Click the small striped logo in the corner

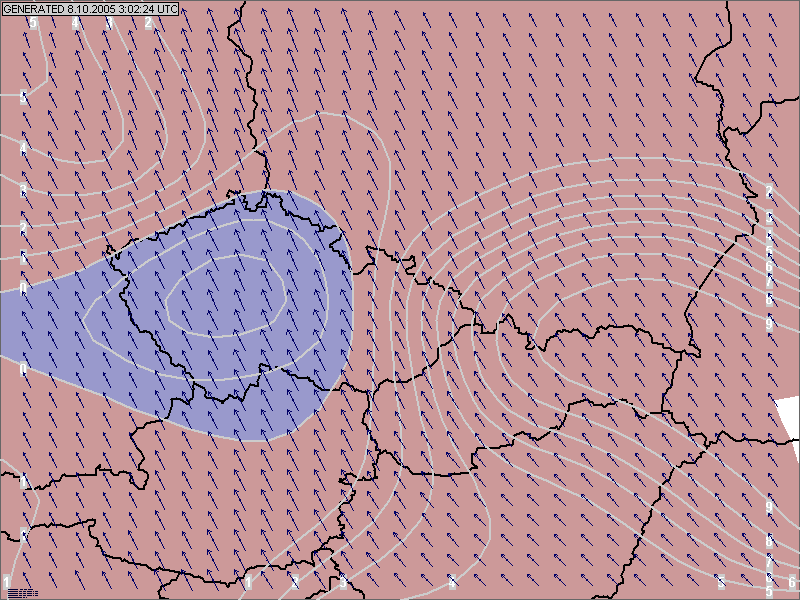click(x=23, y=592)
